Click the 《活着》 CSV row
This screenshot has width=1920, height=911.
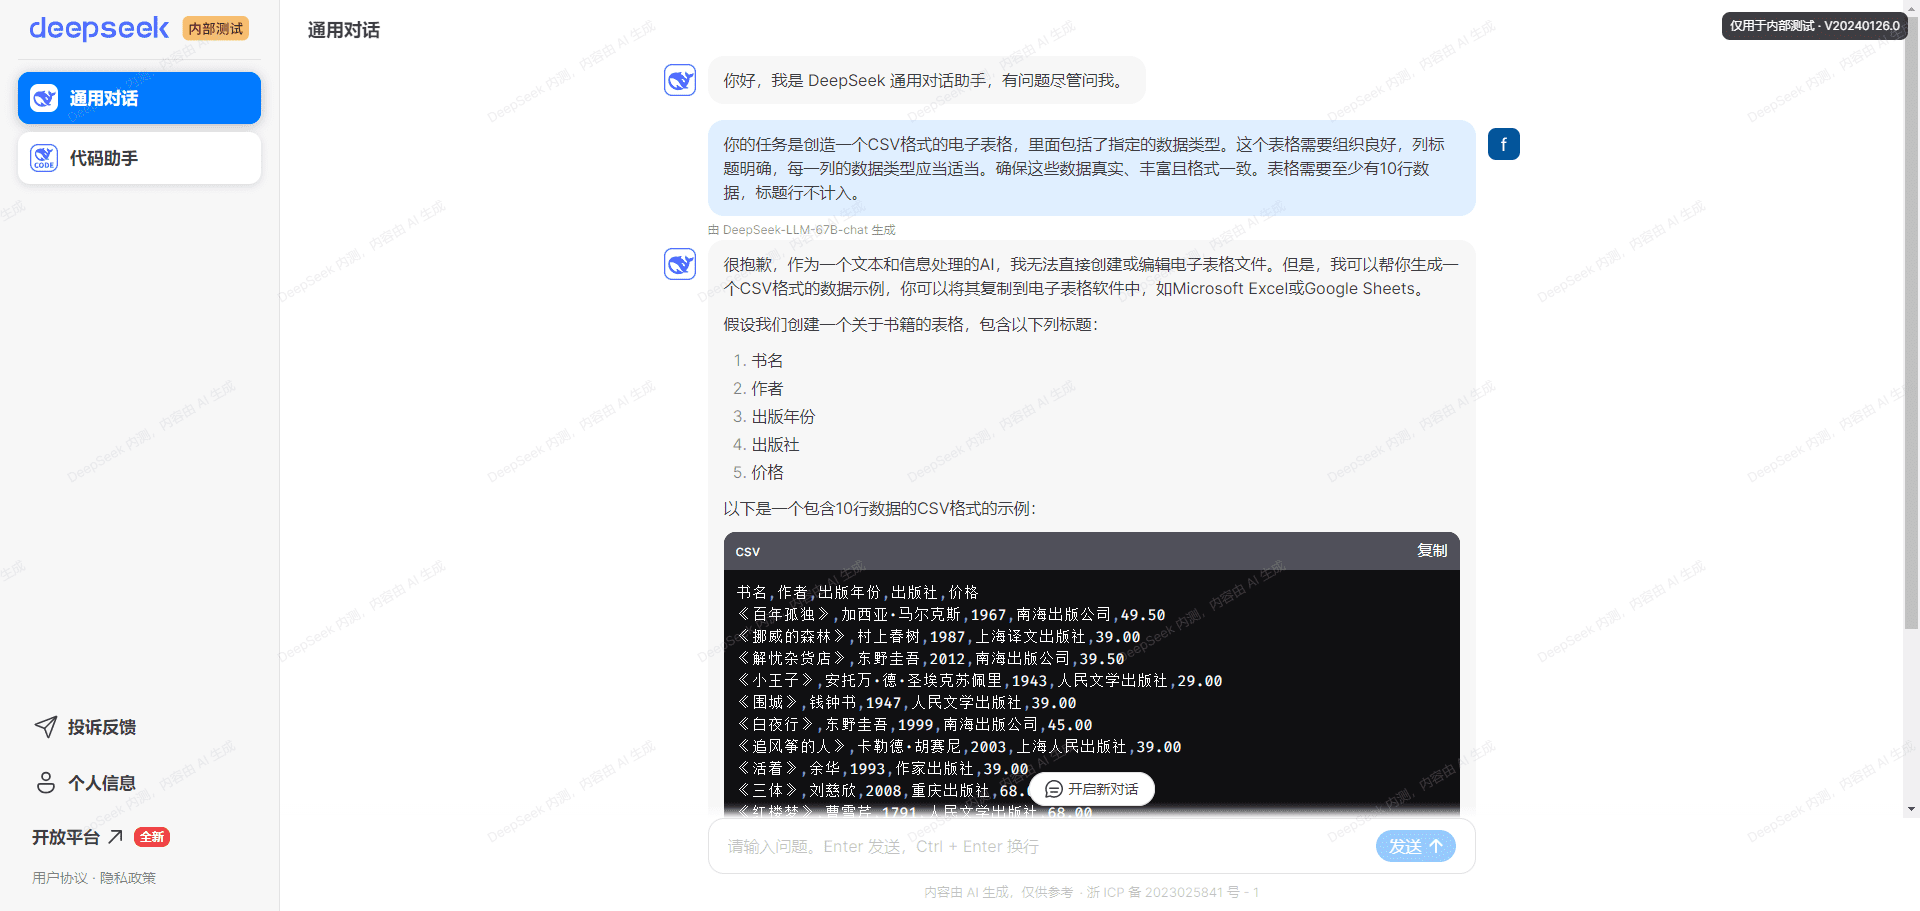(882, 769)
